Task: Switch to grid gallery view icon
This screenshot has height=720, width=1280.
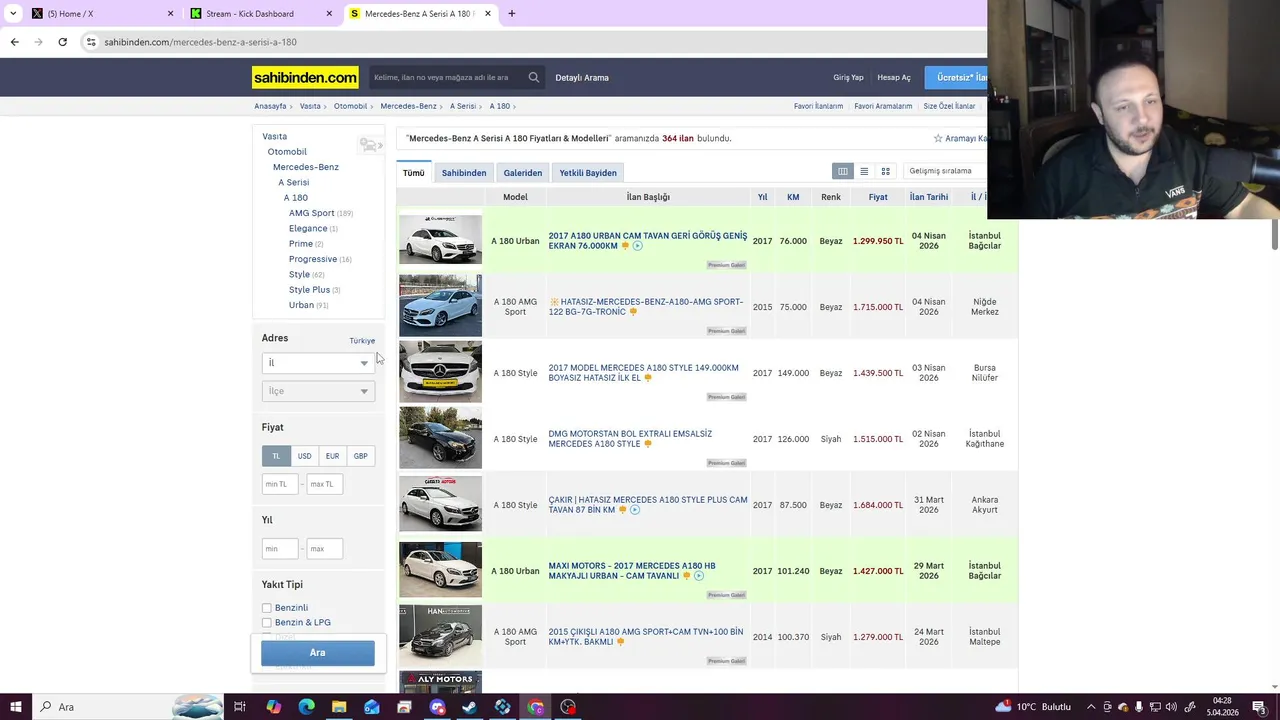Action: [x=885, y=171]
